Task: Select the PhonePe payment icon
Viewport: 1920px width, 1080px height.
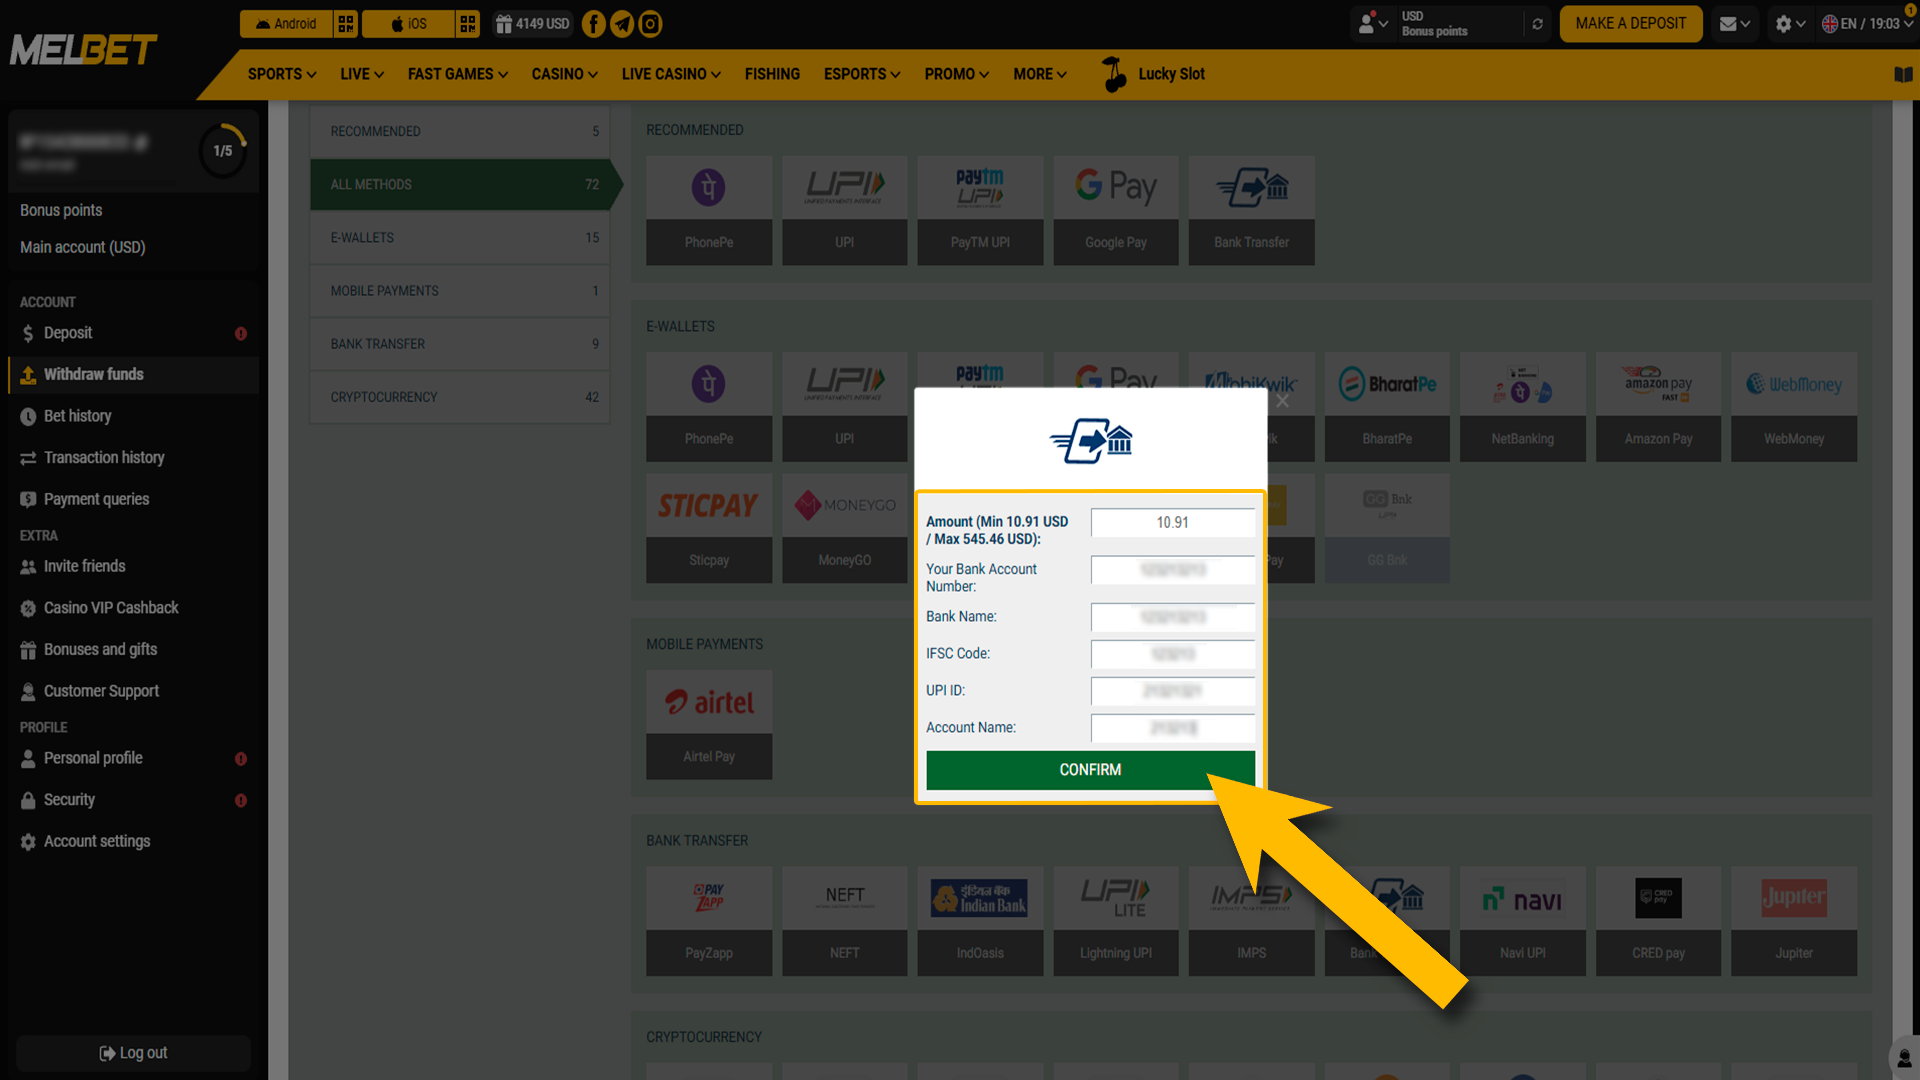Action: pyautogui.click(x=709, y=186)
